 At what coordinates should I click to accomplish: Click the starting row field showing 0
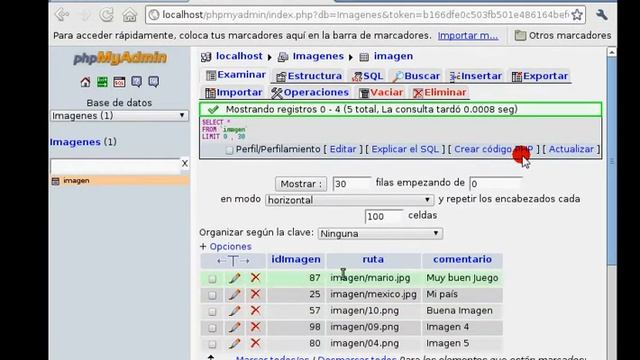496,184
